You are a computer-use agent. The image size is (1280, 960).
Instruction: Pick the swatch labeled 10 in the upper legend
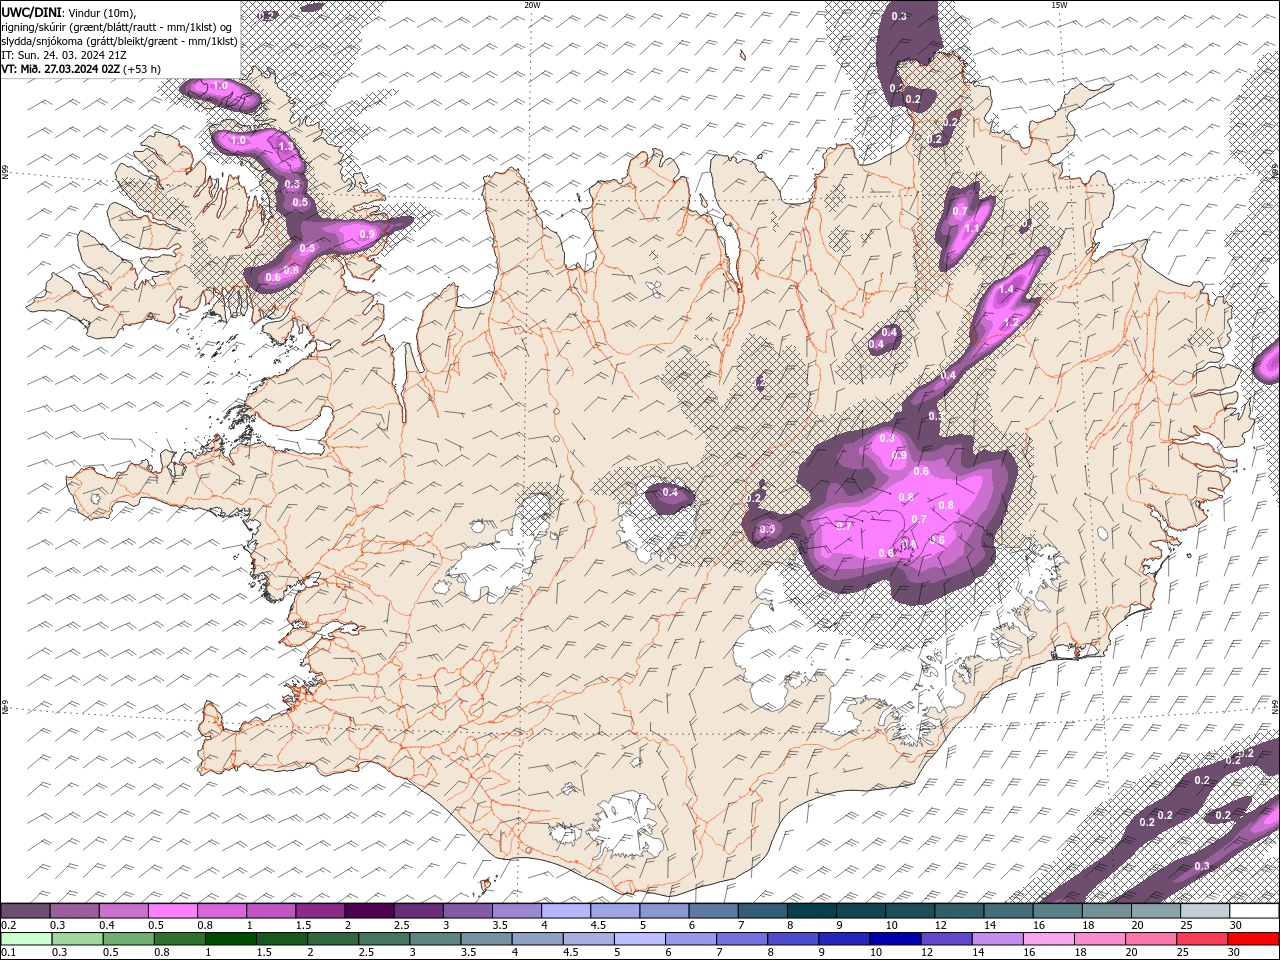point(909,911)
